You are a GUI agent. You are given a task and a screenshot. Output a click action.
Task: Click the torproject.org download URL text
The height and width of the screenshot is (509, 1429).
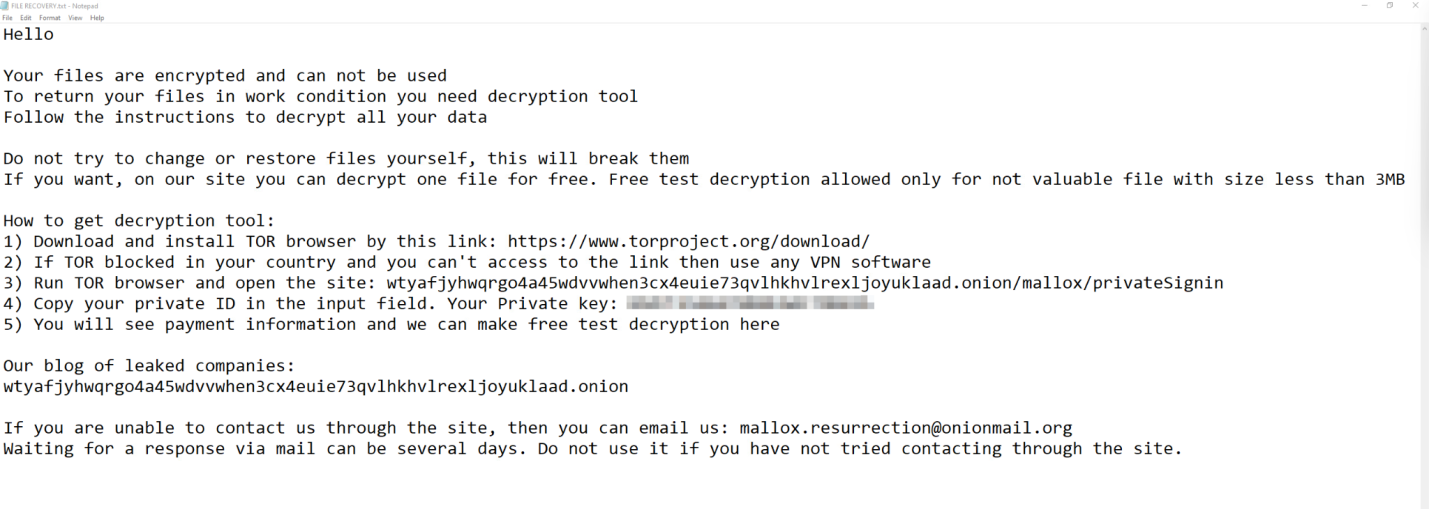tap(688, 241)
